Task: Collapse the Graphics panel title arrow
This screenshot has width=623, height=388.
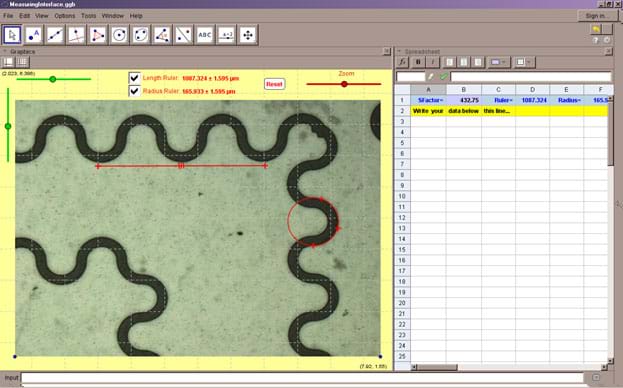Action: [x=5, y=52]
